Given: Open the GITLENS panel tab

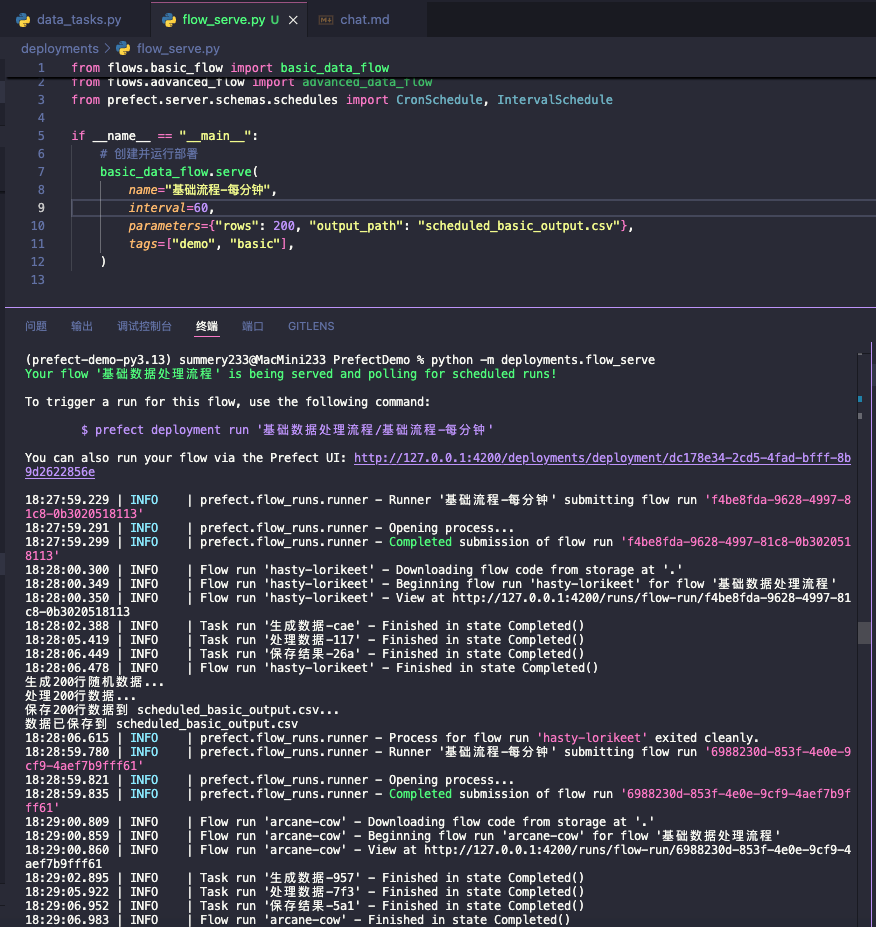Looking at the screenshot, I should [311, 326].
